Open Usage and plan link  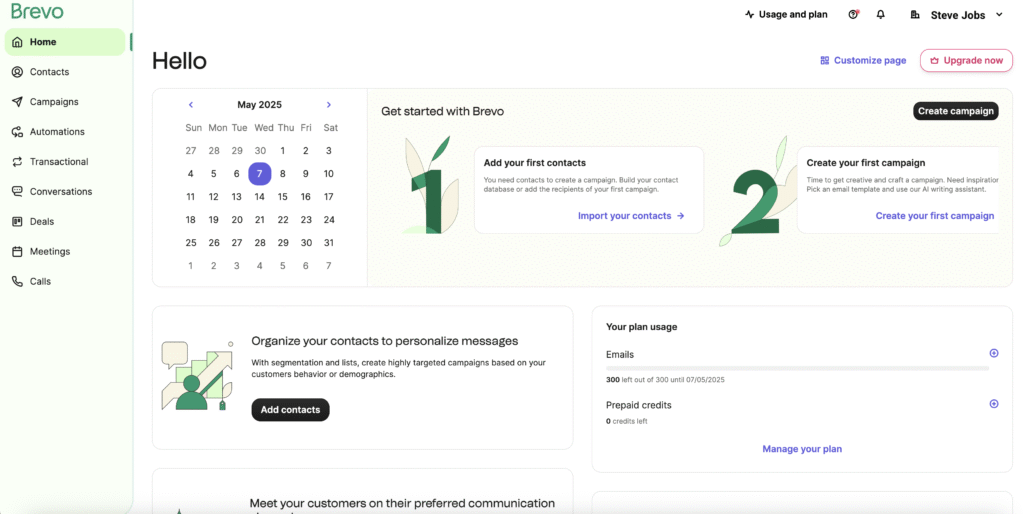pyautogui.click(x=786, y=14)
